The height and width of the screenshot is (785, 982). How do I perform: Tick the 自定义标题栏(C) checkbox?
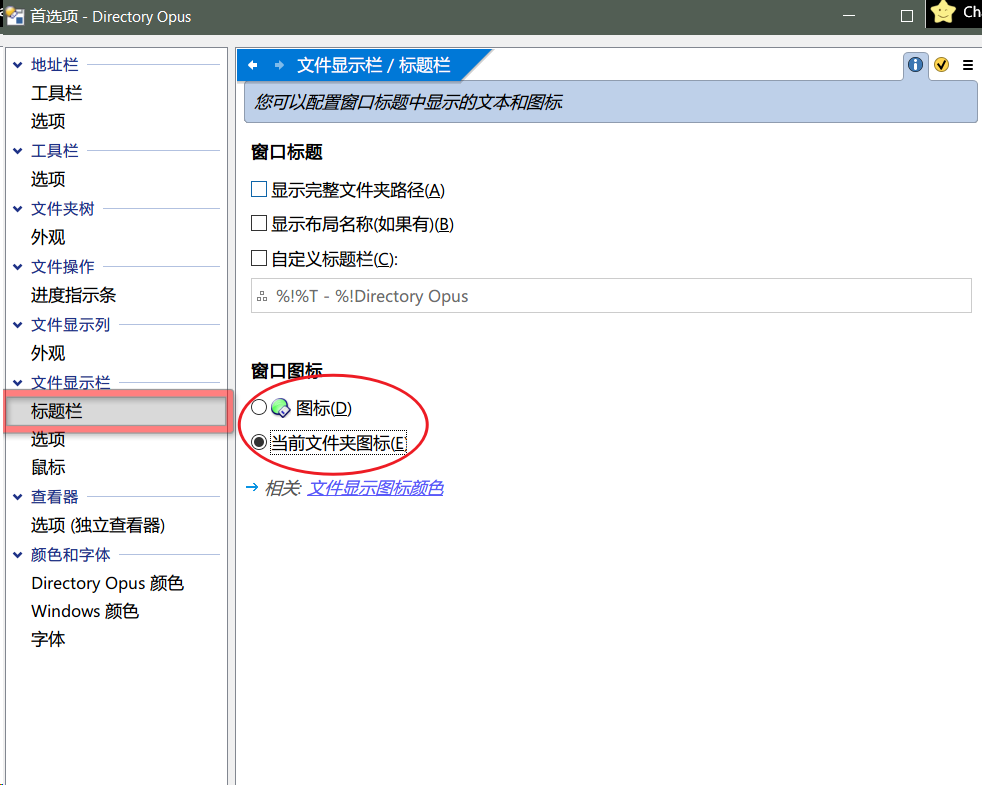259,257
